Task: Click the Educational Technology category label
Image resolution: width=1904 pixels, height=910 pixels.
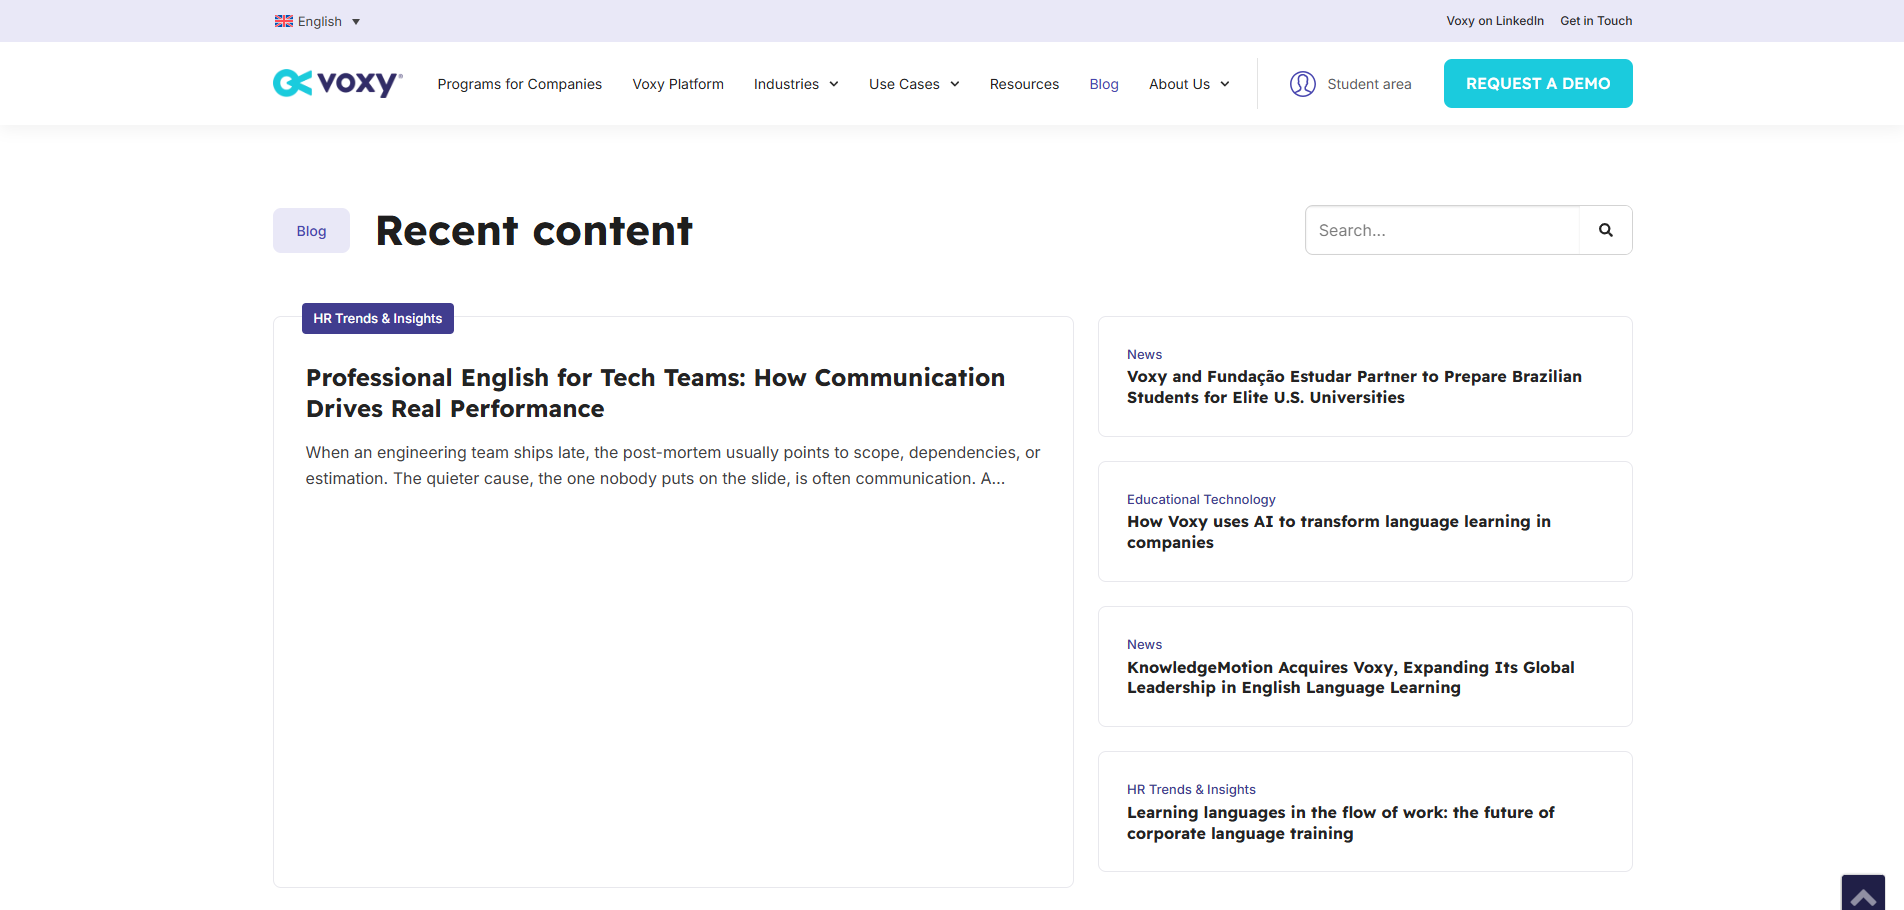Action: click(1201, 499)
